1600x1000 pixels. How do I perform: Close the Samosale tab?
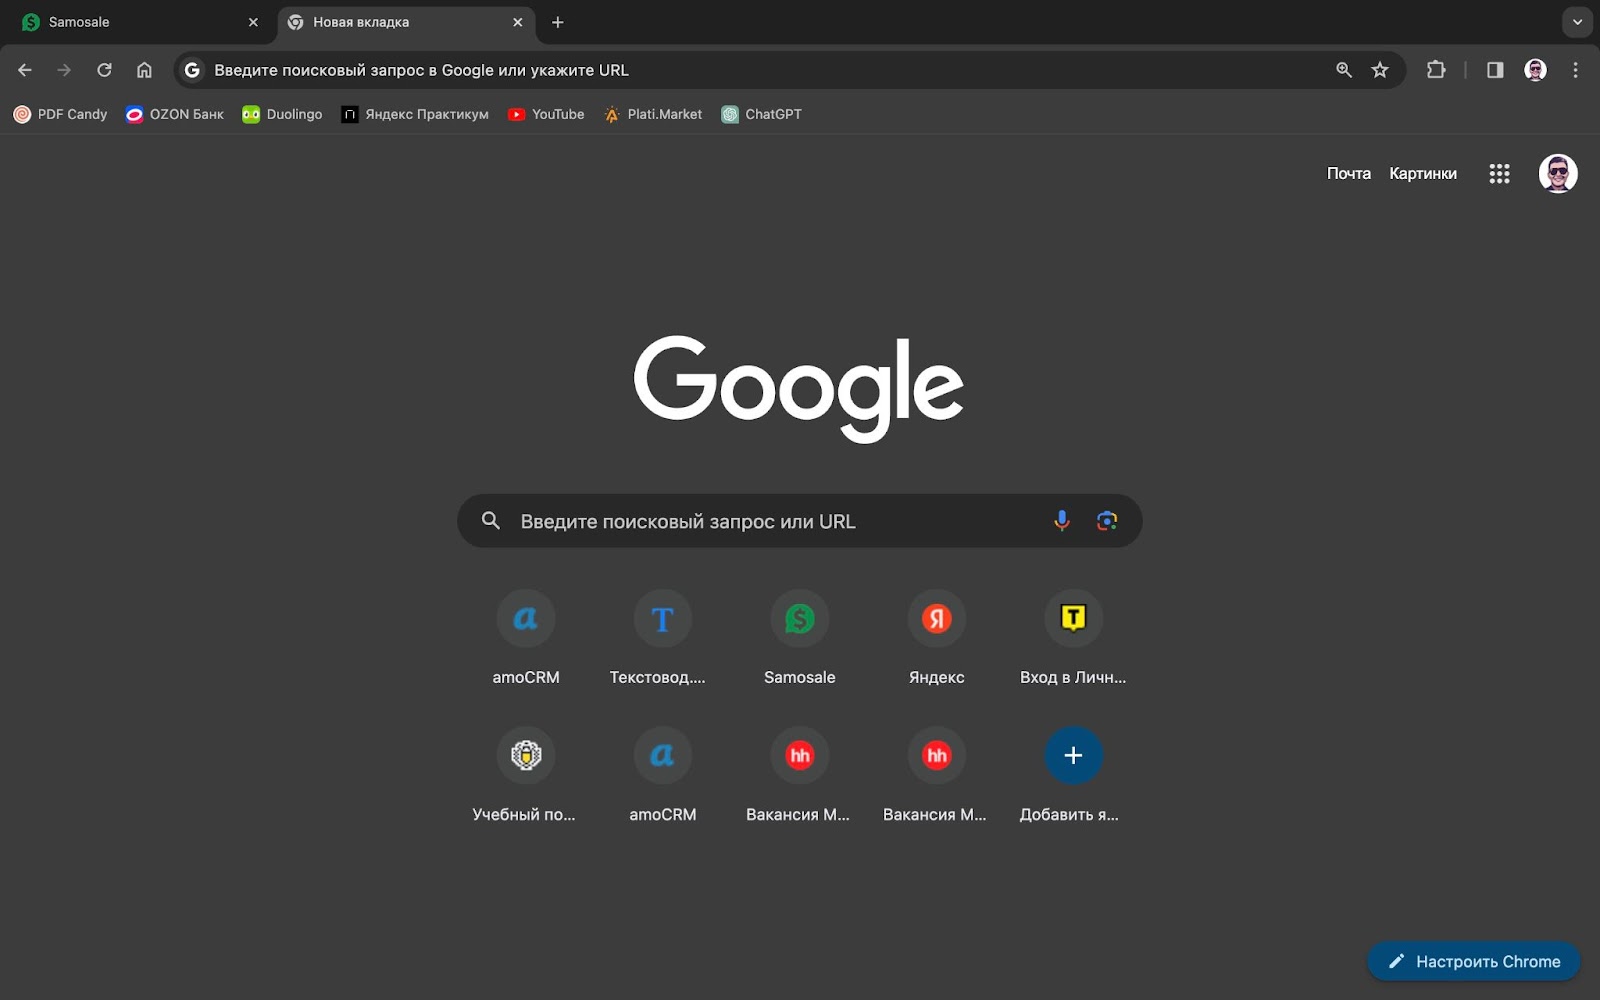(x=253, y=22)
